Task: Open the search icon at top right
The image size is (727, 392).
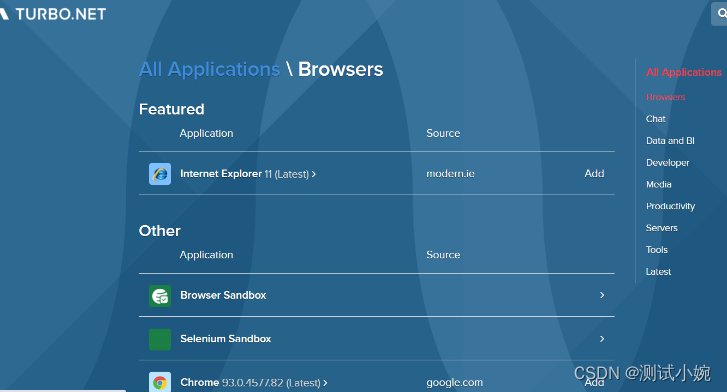Action: pos(721,13)
